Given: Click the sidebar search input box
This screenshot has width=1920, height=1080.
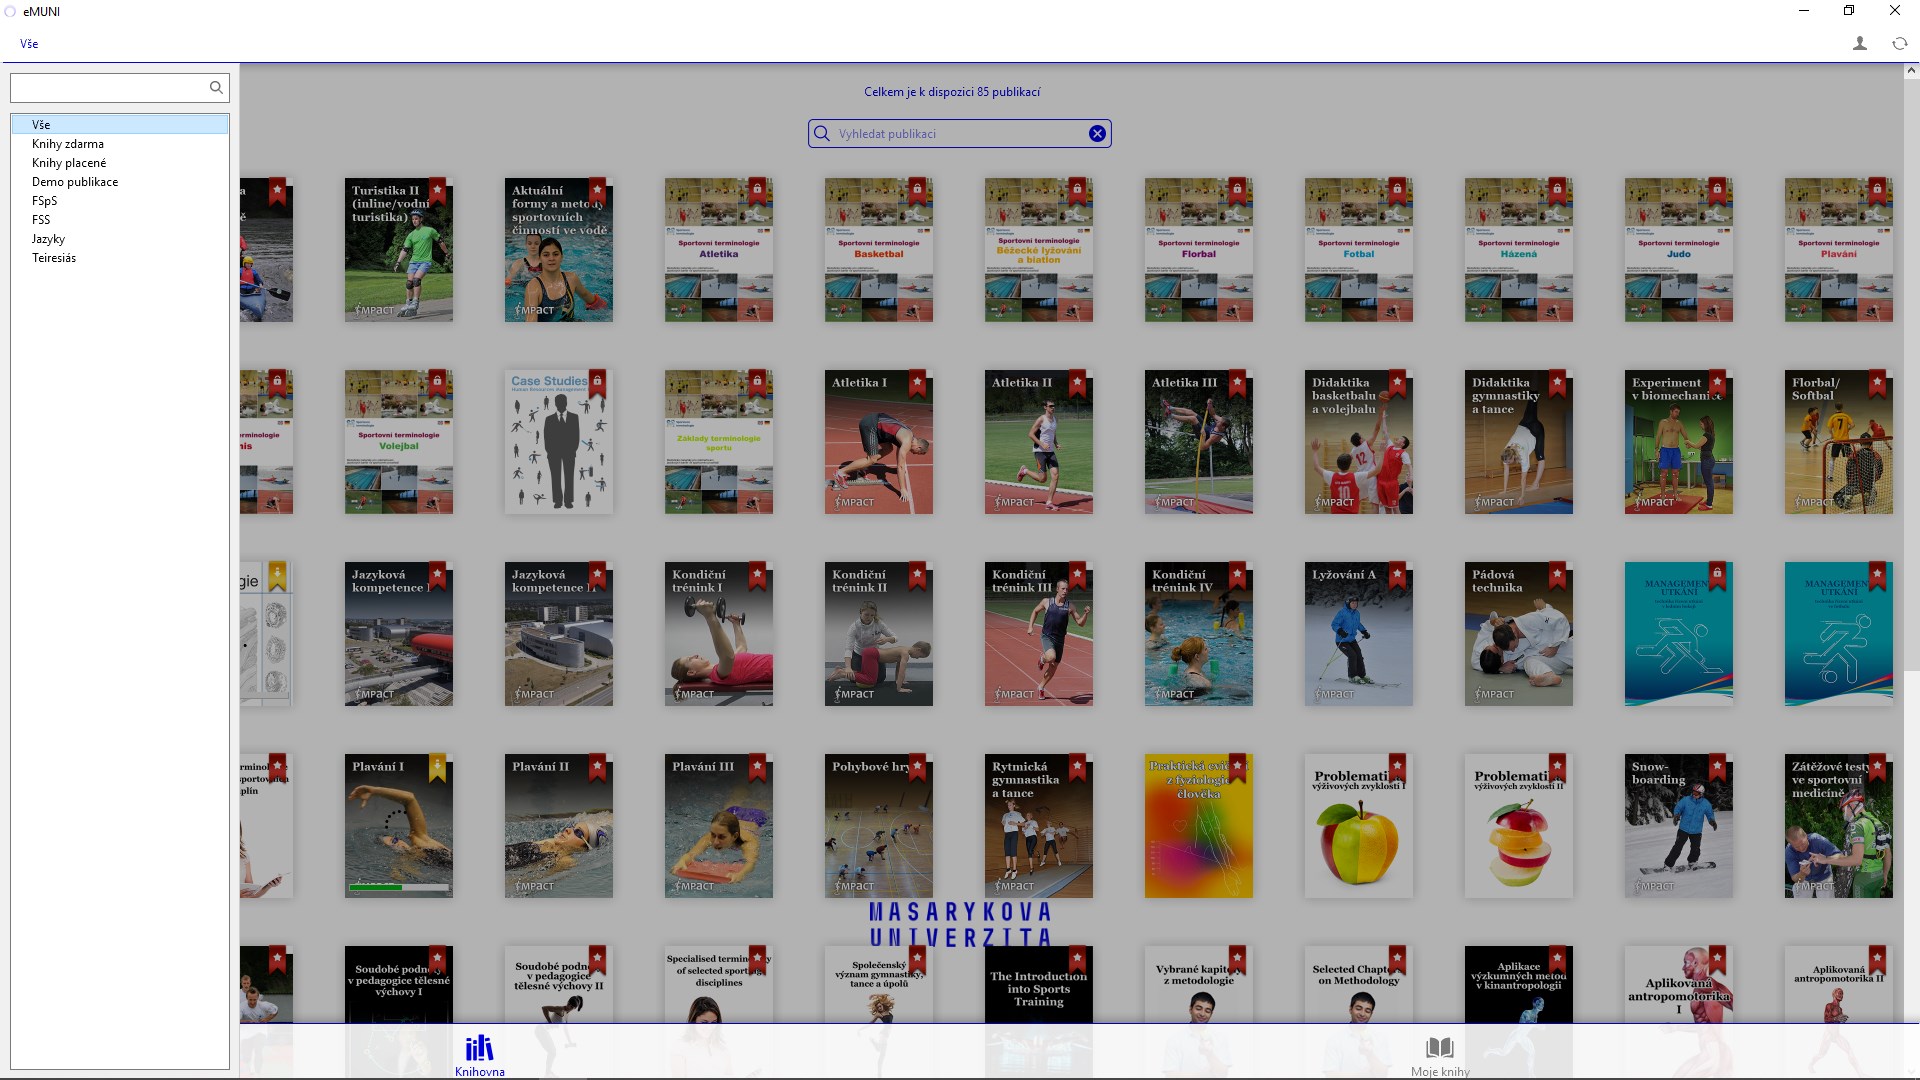Looking at the screenshot, I should click(108, 88).
